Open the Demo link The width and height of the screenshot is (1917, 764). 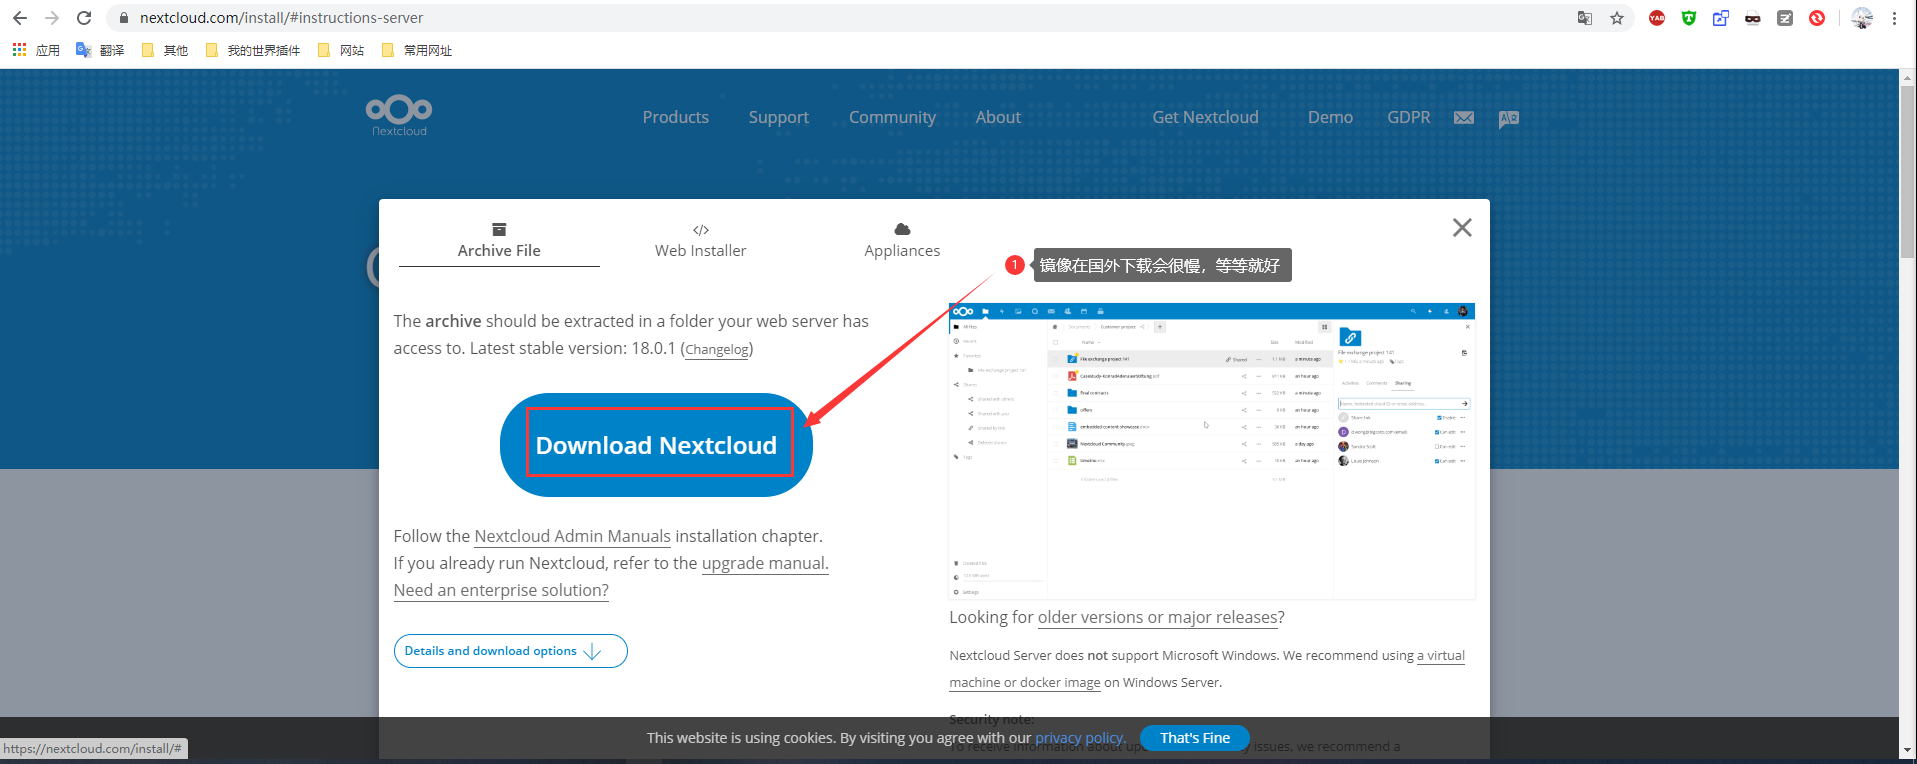coord(1330,117)
